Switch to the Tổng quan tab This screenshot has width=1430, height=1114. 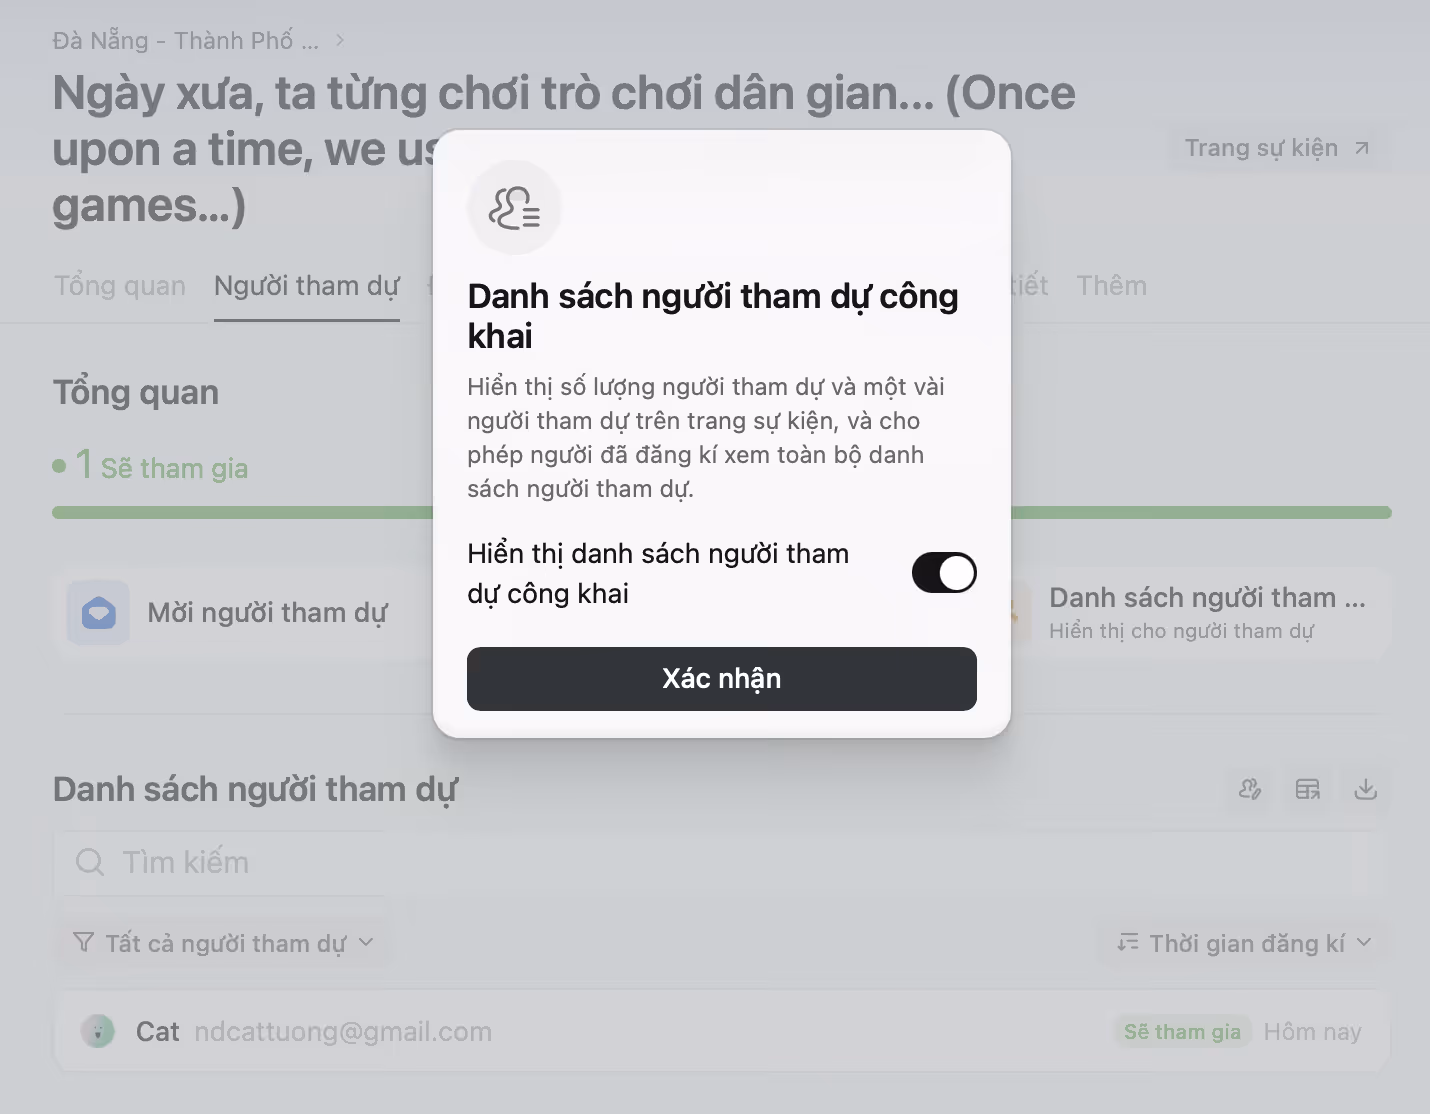pos(120,286)
